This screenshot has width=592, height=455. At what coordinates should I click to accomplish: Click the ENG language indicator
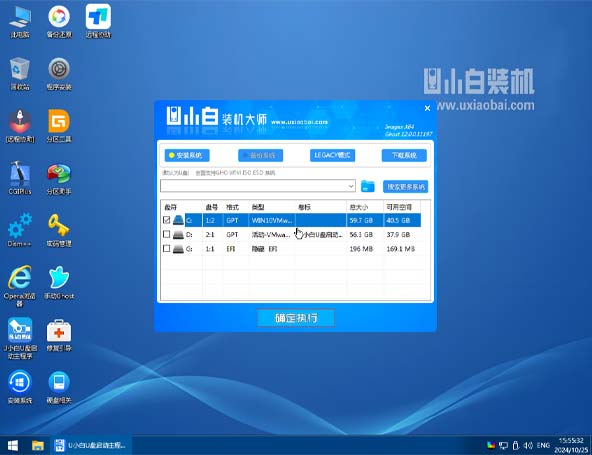[x=543, y=446]
